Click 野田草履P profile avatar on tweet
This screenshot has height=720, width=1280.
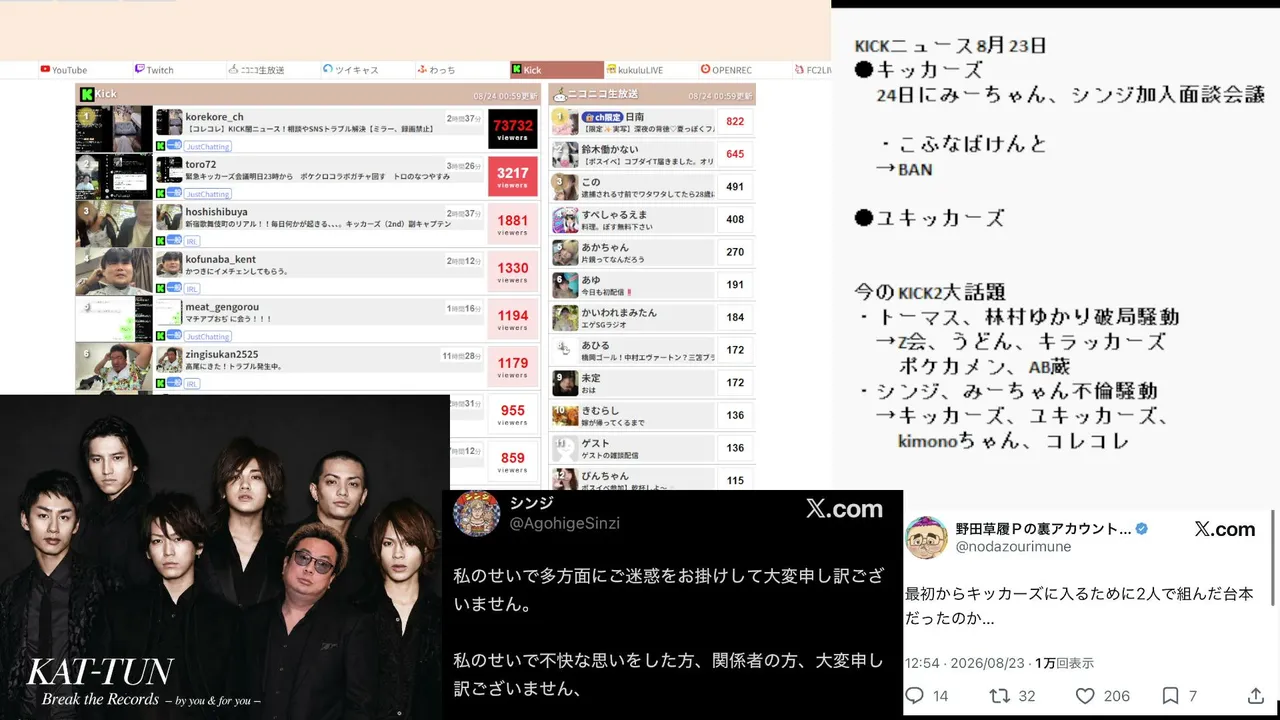click(x=927, y=538)
